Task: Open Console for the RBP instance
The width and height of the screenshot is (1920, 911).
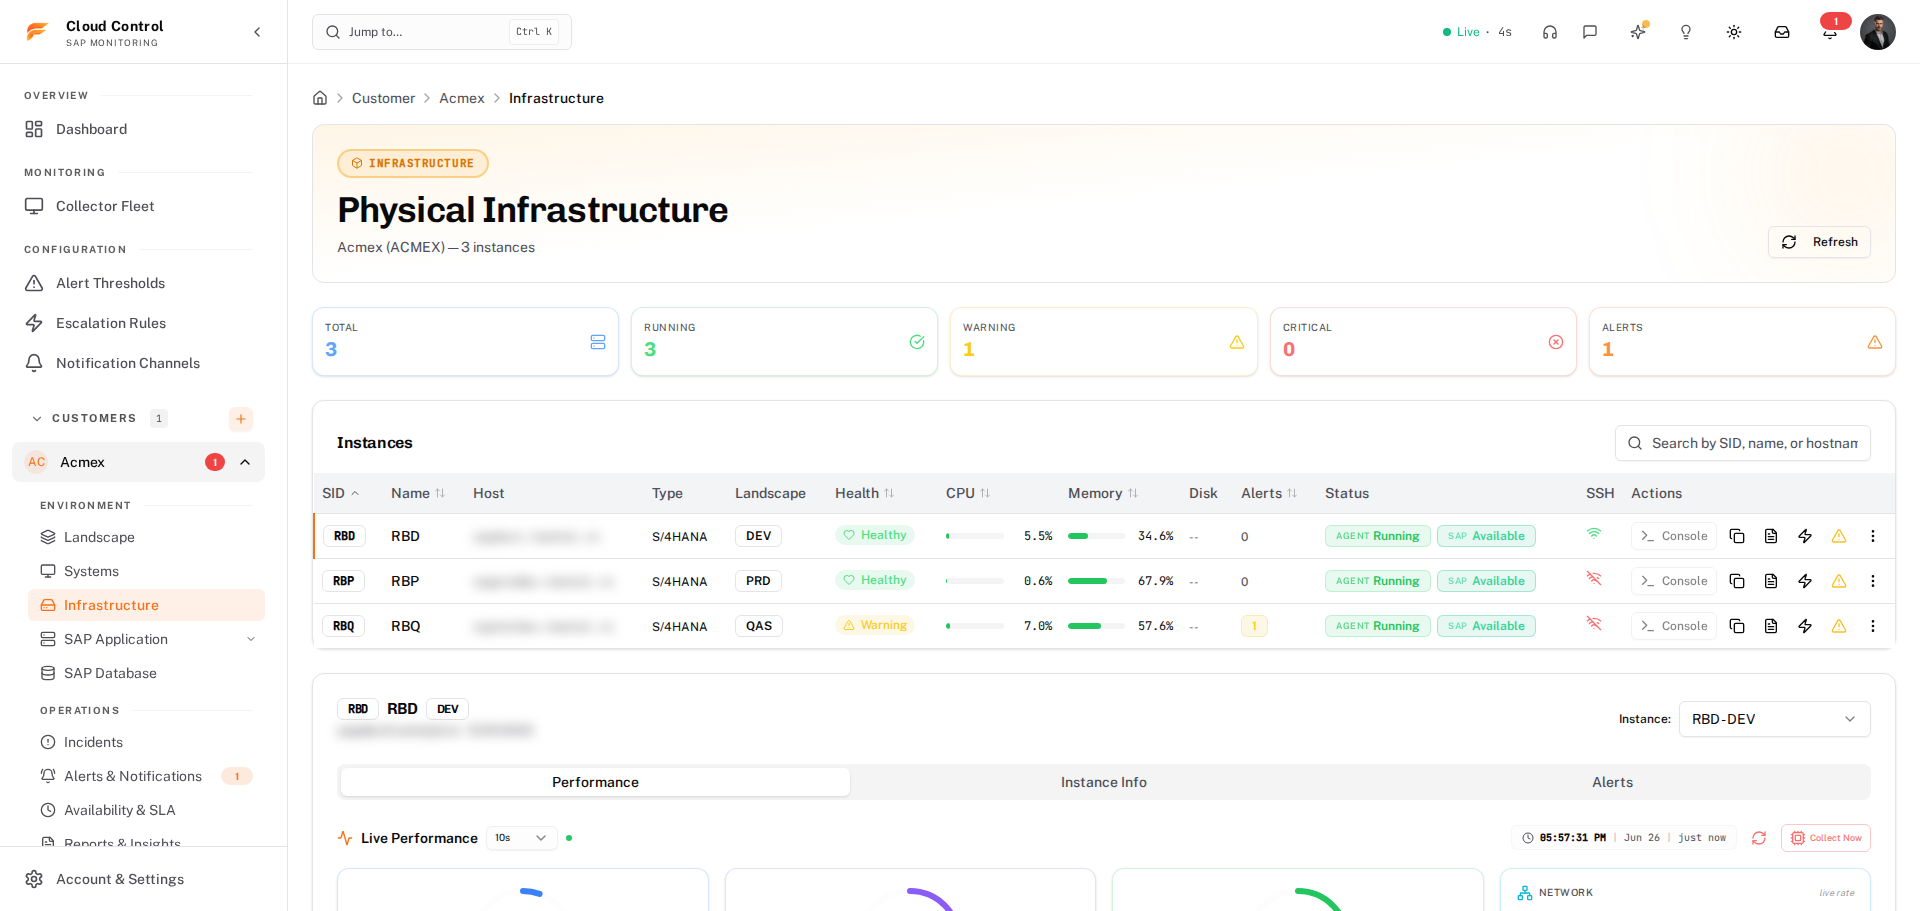Action: [x=1674, y=581]
